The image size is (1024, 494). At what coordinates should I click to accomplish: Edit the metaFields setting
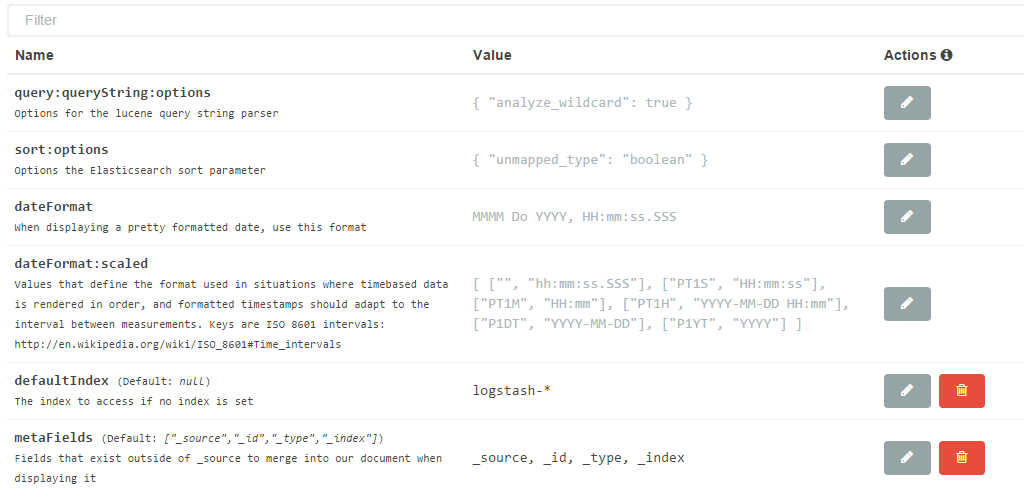pos(907,458)
